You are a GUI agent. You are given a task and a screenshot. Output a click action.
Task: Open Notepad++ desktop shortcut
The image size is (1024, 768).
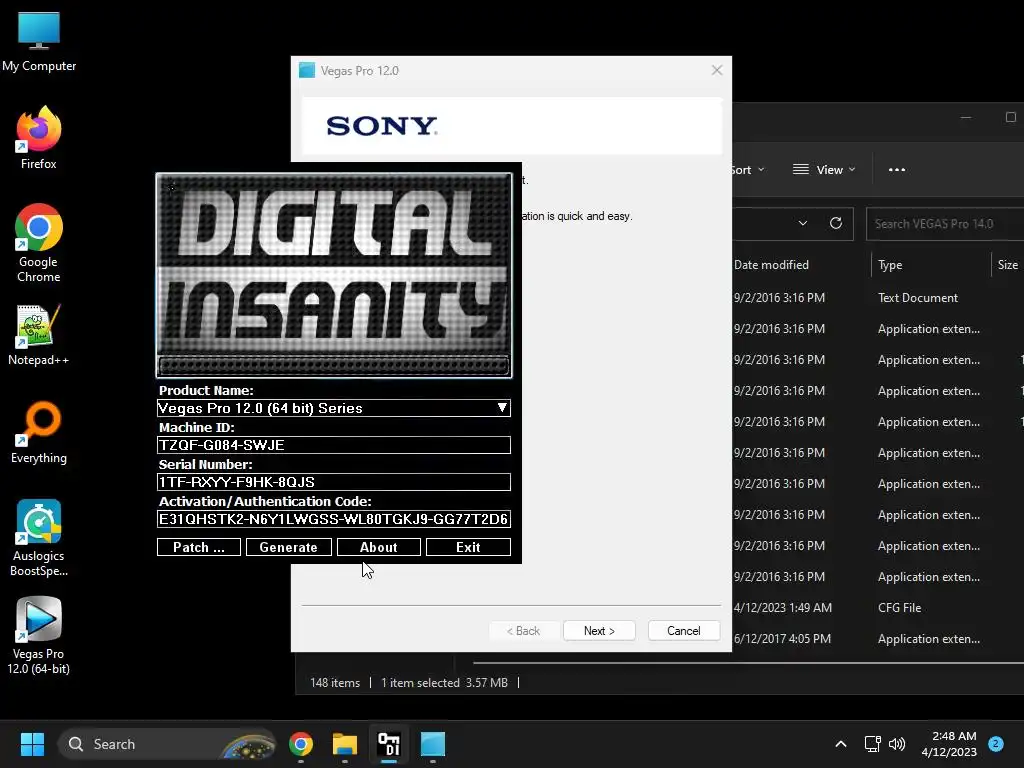(39, 336)
